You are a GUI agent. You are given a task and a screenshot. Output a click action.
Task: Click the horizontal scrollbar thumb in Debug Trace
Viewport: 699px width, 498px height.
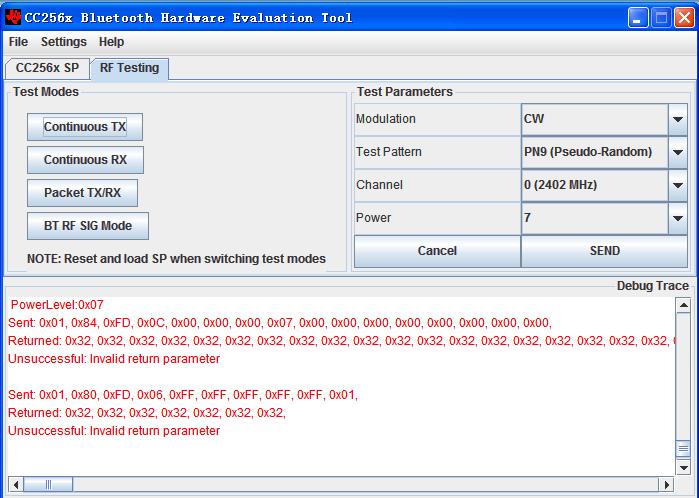click(48, 484)
